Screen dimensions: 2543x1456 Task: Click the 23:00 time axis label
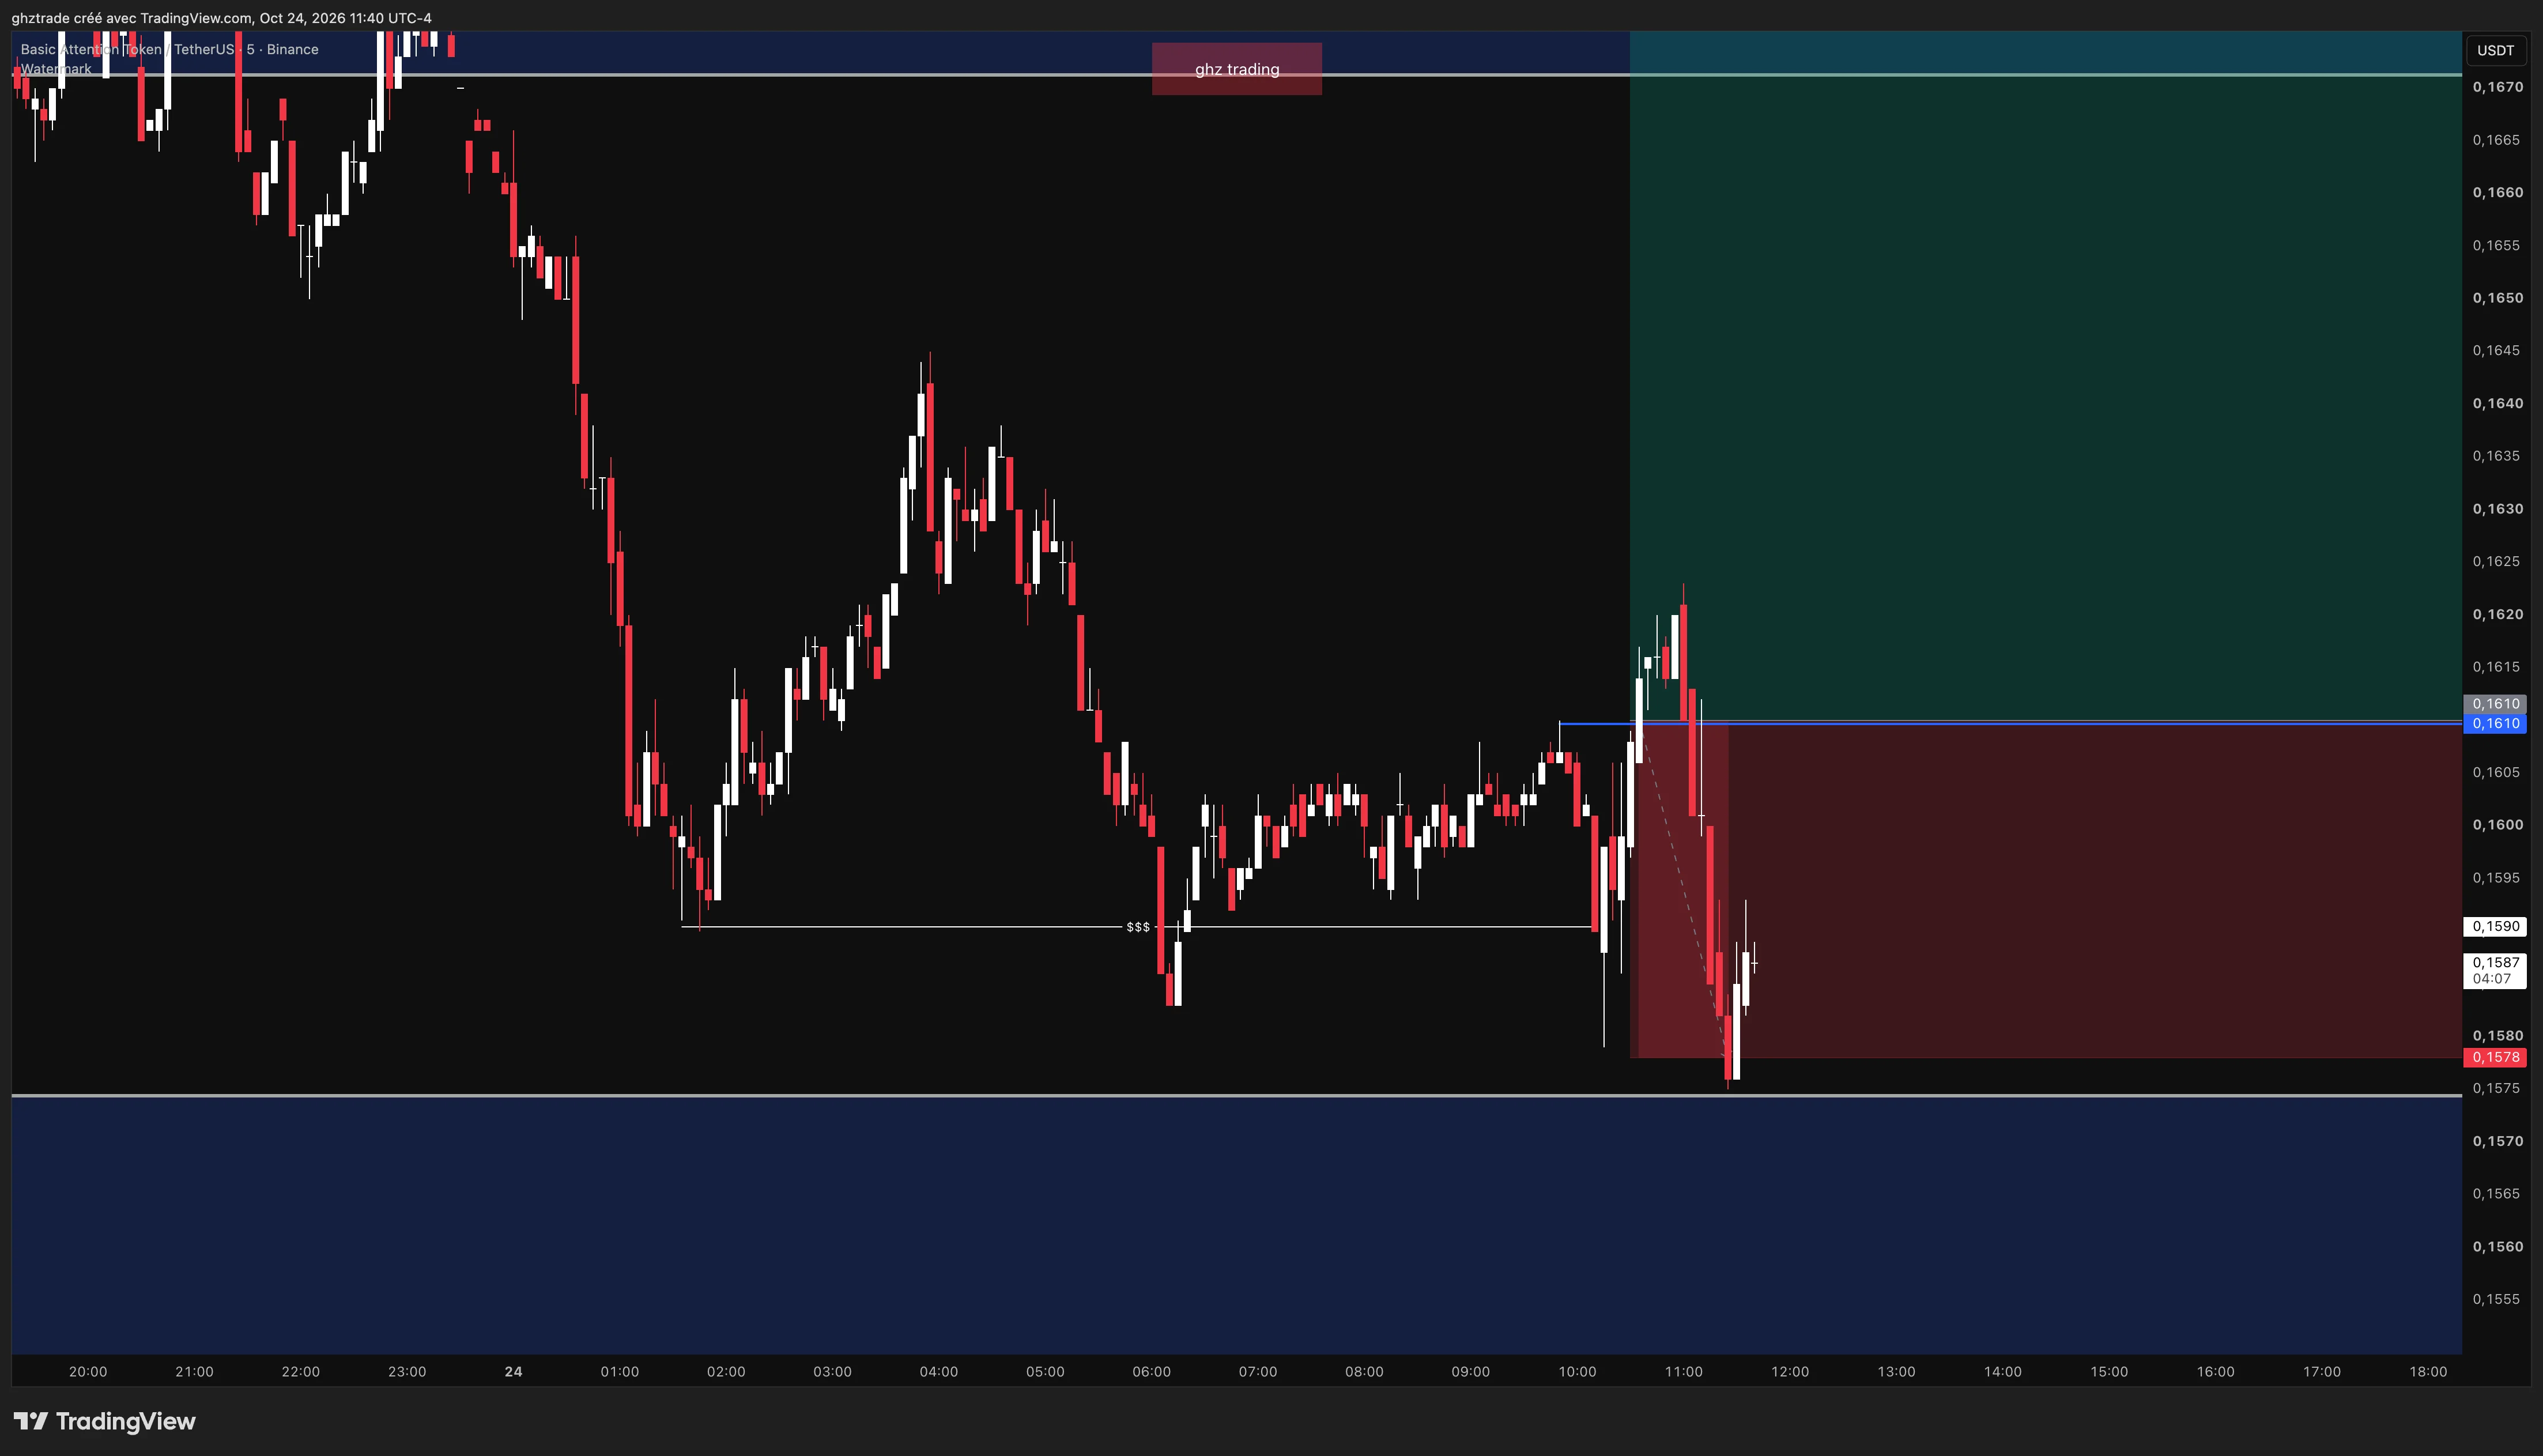click(407, 1372)
